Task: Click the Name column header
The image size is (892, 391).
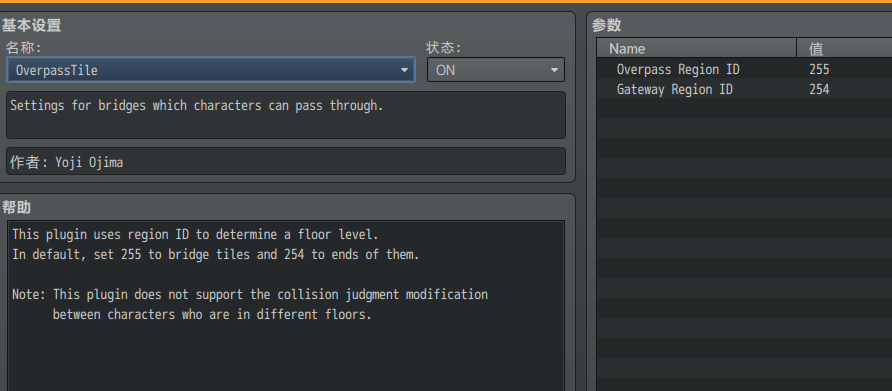Action: (696, 48)
